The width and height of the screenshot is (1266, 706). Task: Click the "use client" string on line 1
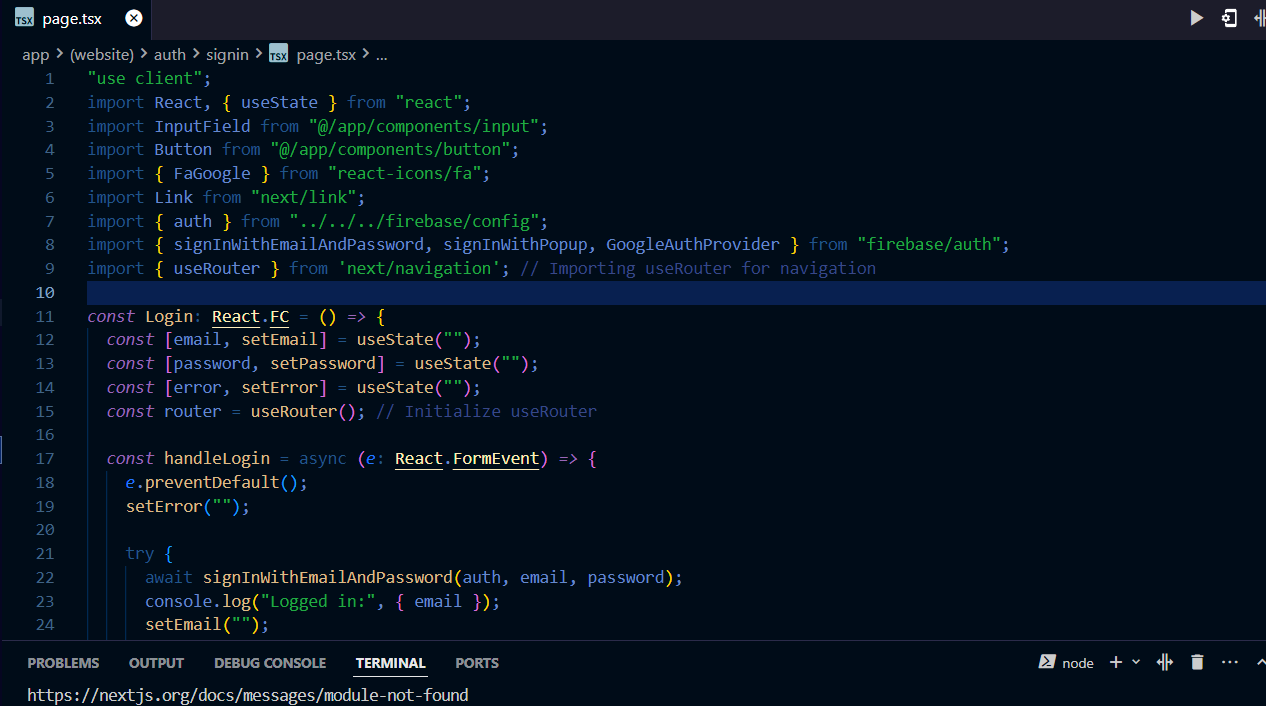[x=145, y=78]
